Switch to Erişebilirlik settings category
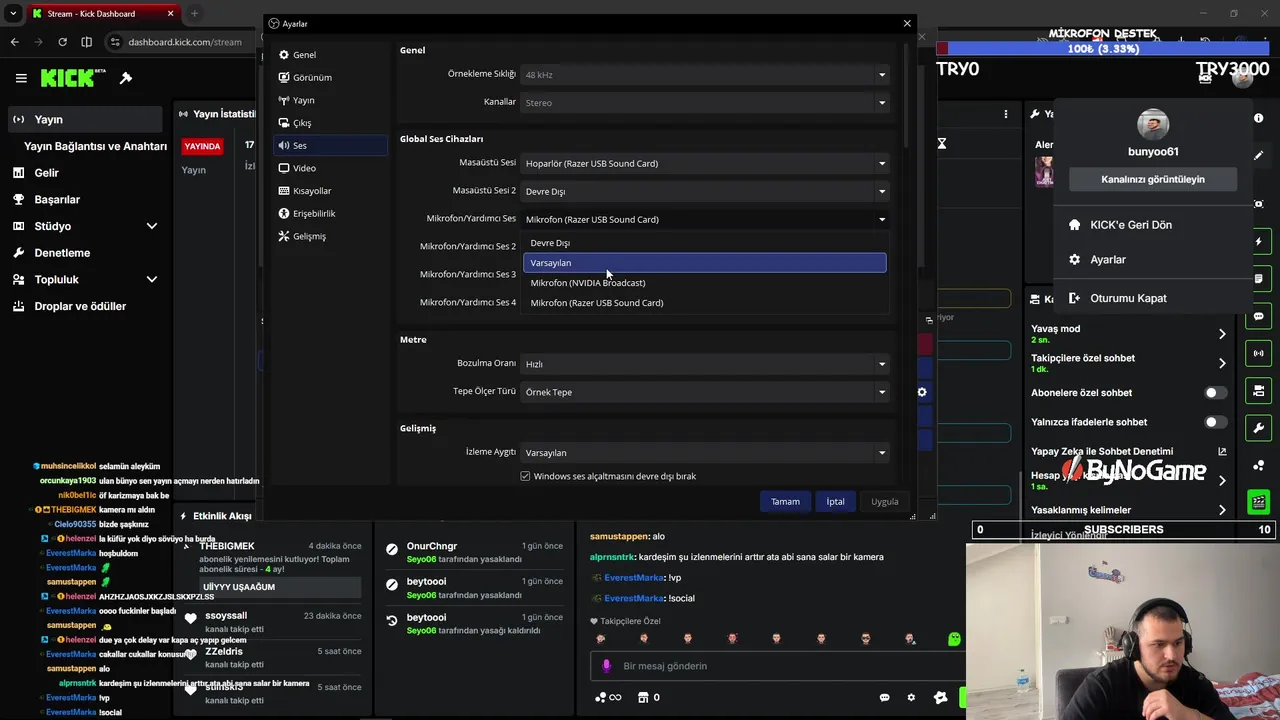The image size is (1280, 720). [x=330, y=213]
